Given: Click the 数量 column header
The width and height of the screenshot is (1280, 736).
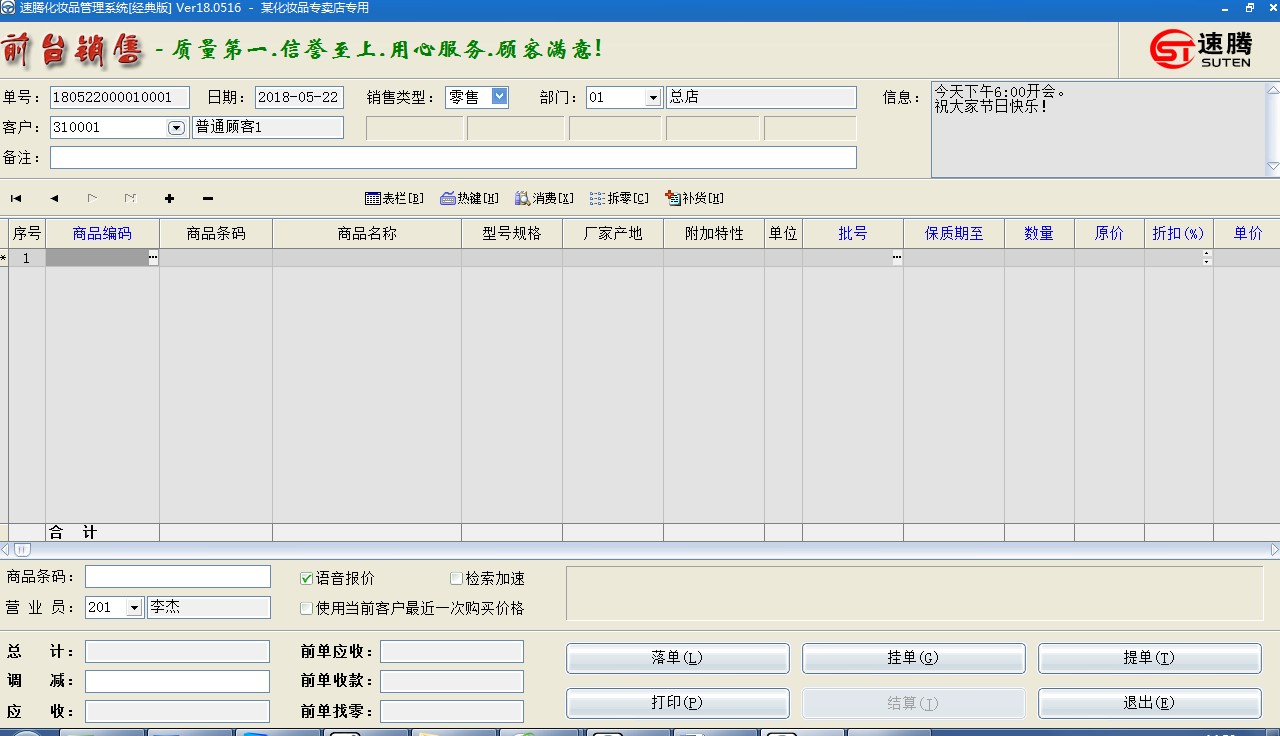Looking at the screenshot, I should pos(1039,233).
